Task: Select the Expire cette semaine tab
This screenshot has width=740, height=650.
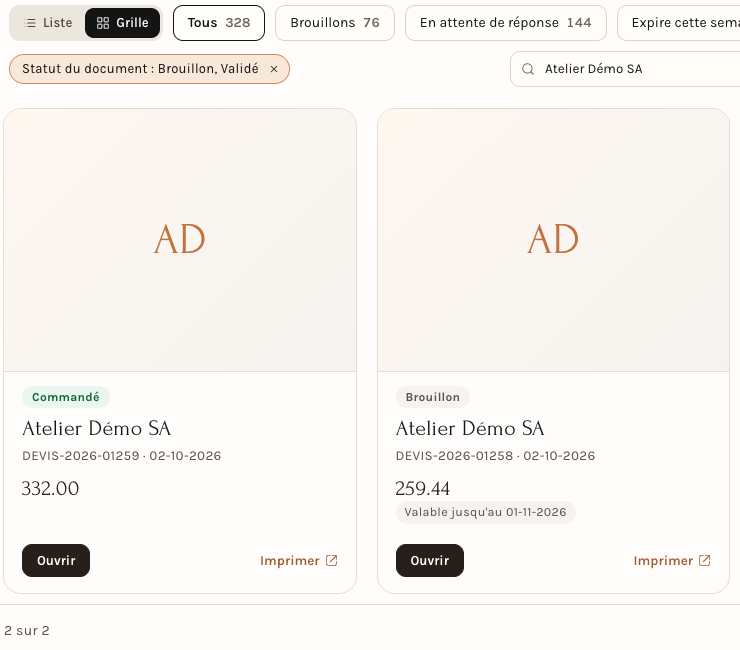Action: 679,23
